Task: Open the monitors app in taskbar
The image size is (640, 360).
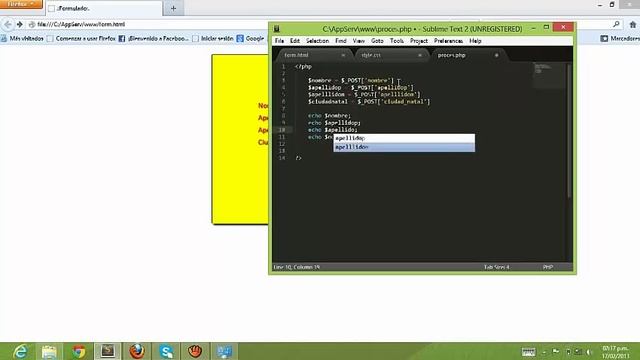Action: [224, 351]
